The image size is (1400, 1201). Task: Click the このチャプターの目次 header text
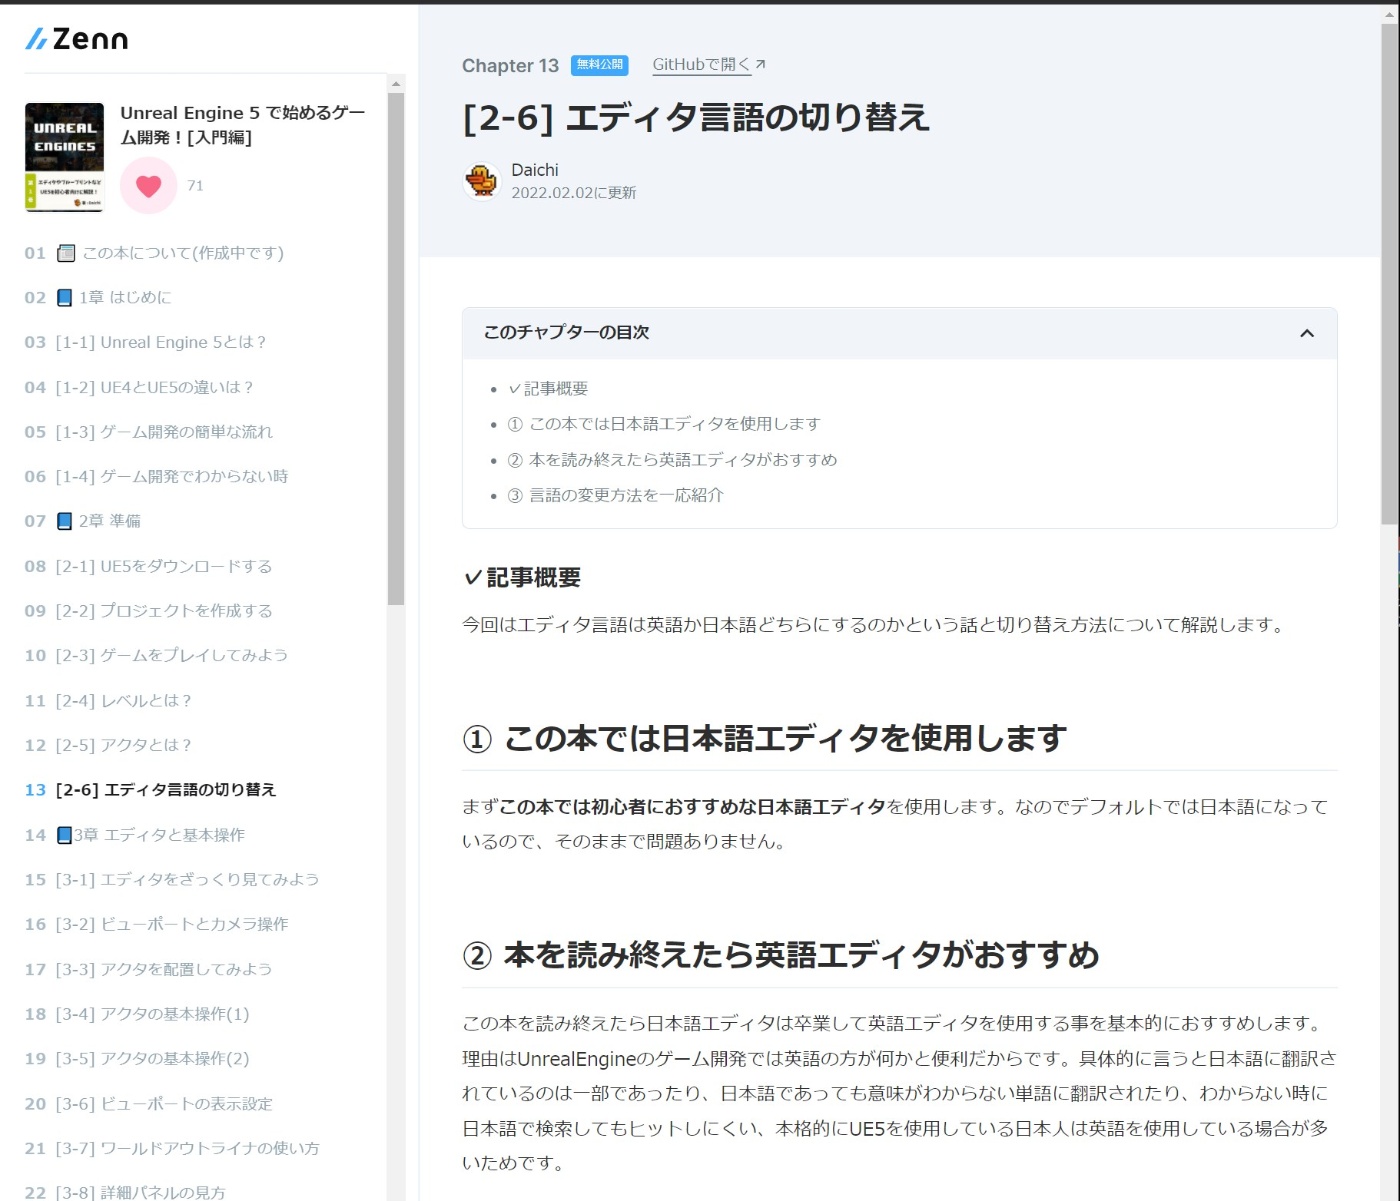coord(566,332)
